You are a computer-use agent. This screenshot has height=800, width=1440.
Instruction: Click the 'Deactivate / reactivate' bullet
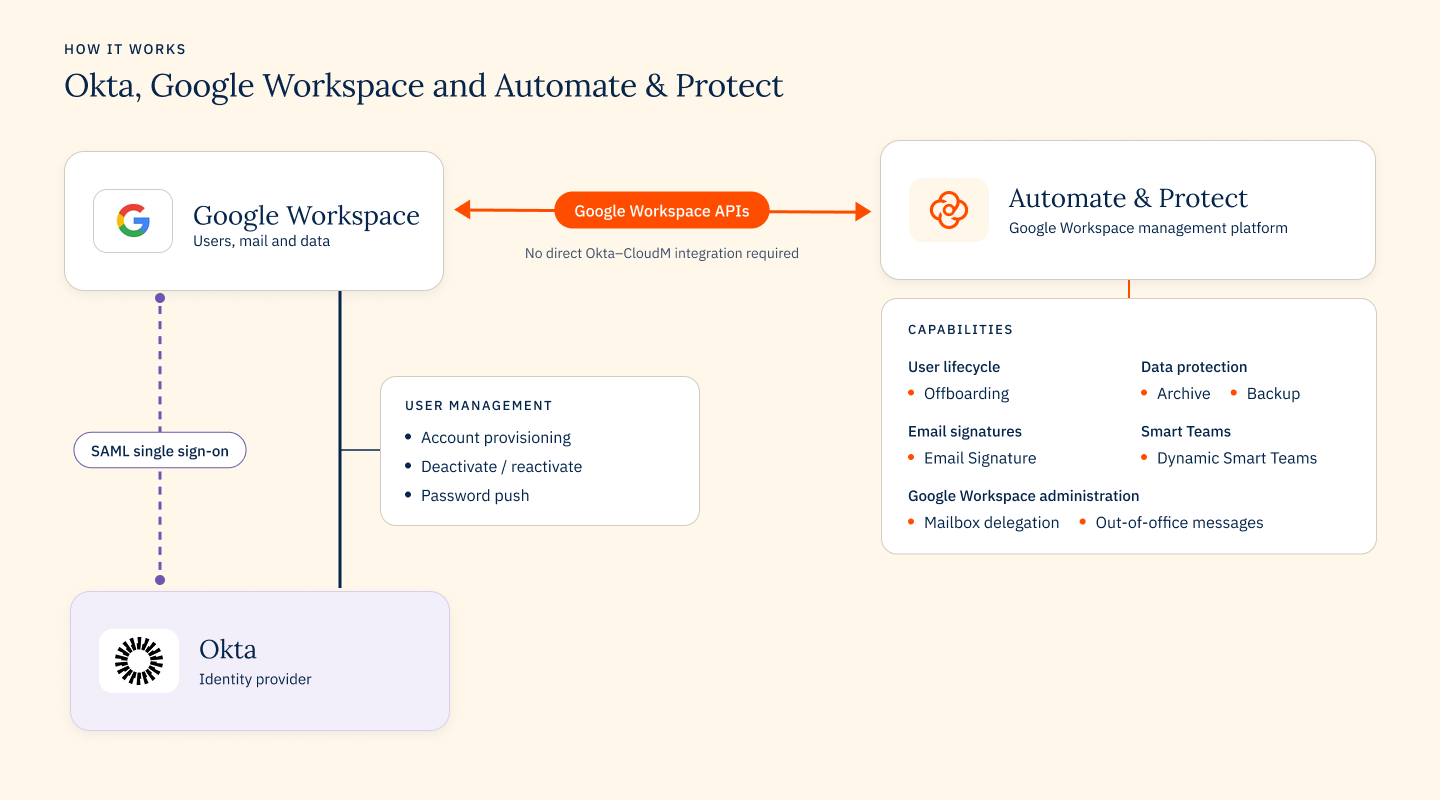[x=501, y=467]
